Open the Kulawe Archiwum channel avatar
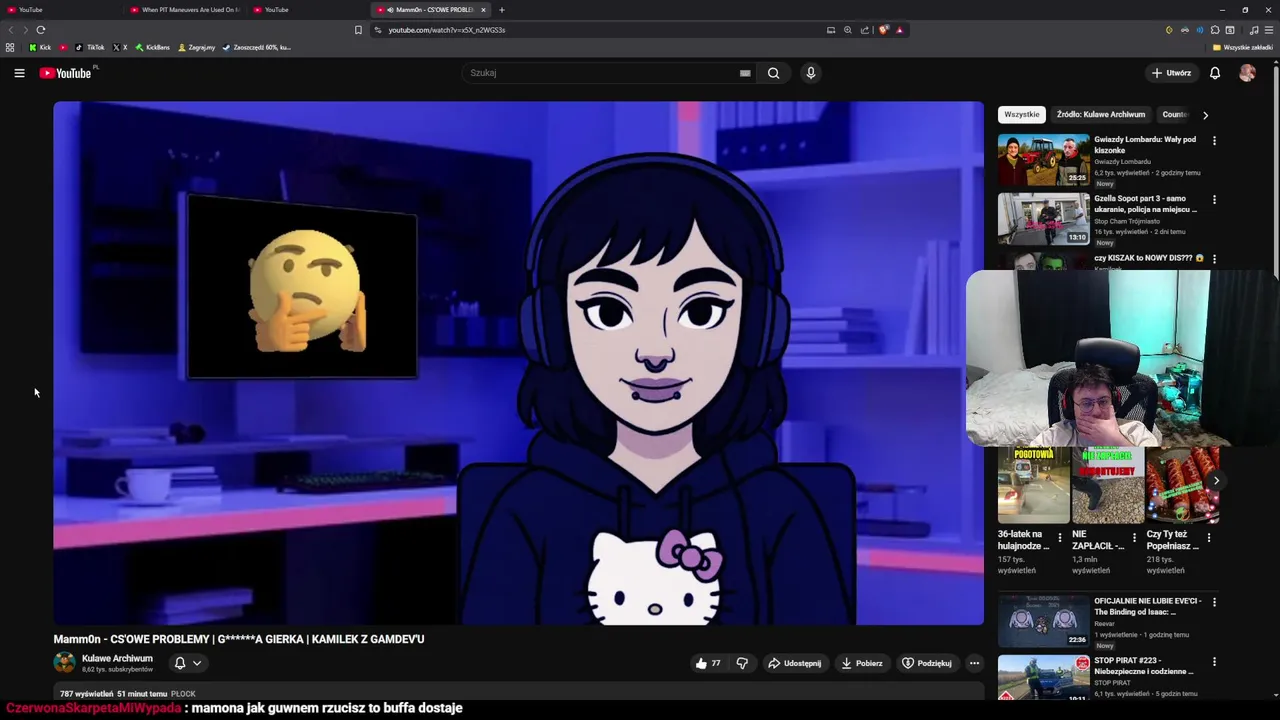 point(64,662)
